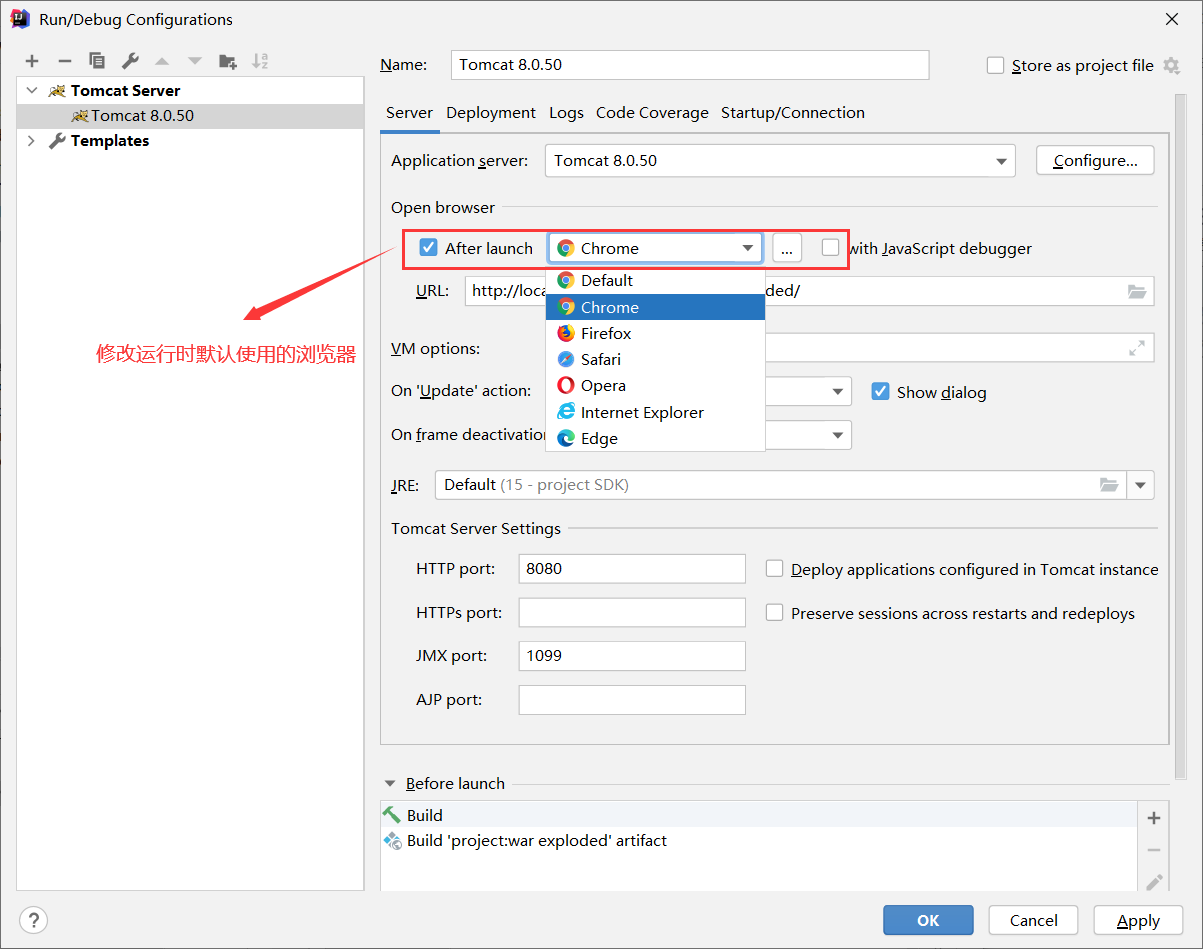Choose Default browser from list

click(x=655, y=280)
